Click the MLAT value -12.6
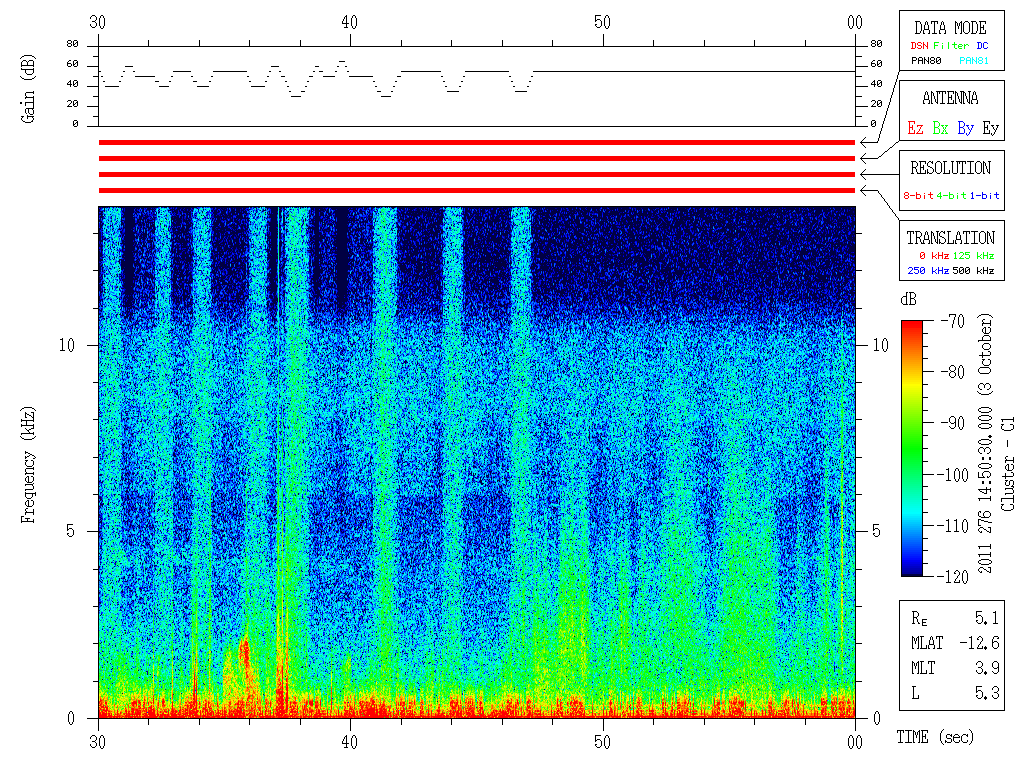 pyautogui.click(x=980, y=643)
